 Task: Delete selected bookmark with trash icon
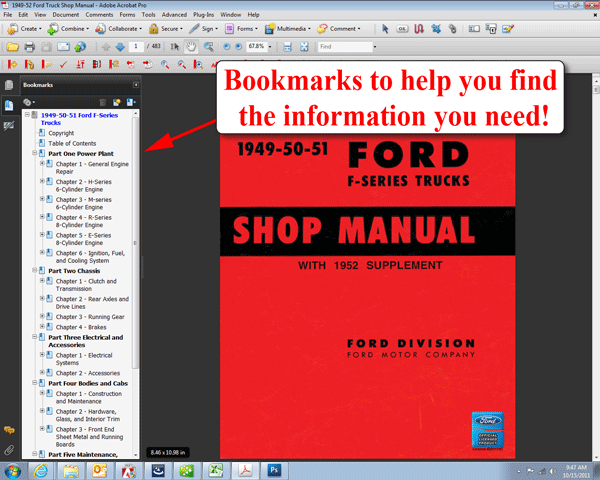click(104, 102)
